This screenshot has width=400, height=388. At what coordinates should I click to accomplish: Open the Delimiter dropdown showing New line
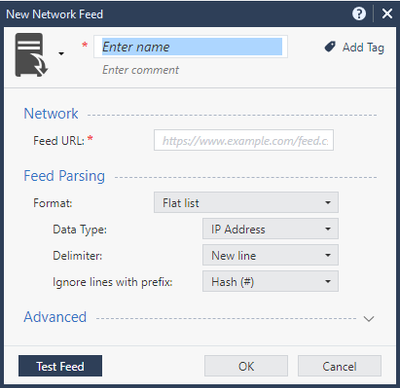[270, 255]
